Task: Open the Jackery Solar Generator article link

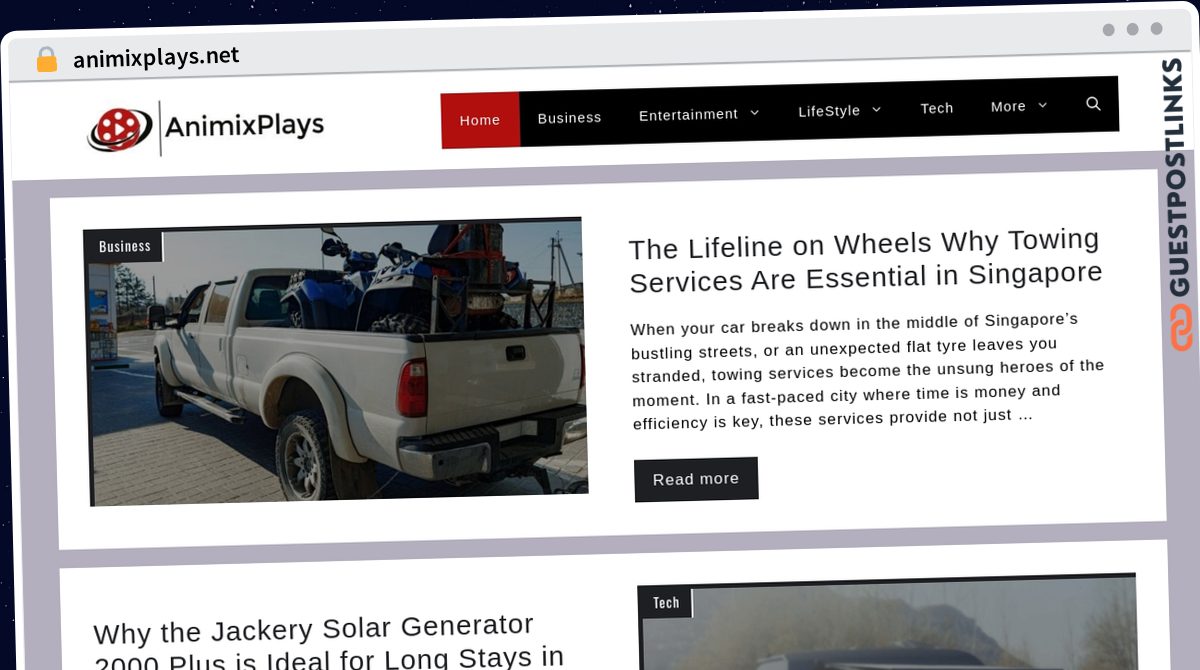Action: coord(329,642)
